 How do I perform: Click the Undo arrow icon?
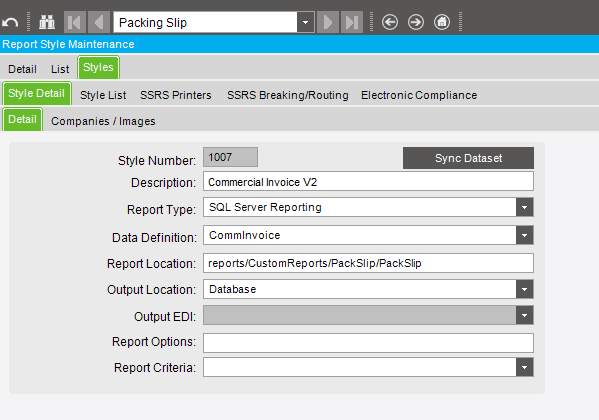point(10,23)
